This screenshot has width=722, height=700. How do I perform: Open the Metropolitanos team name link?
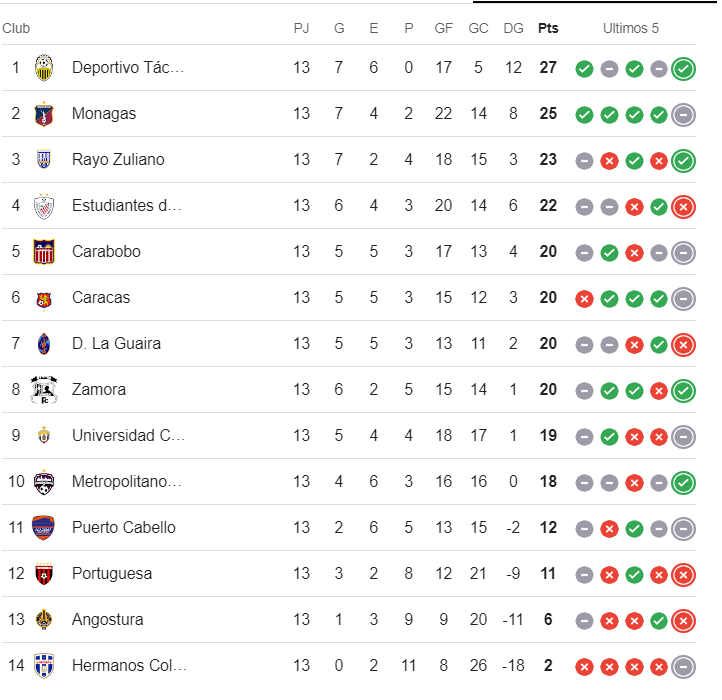127,482
